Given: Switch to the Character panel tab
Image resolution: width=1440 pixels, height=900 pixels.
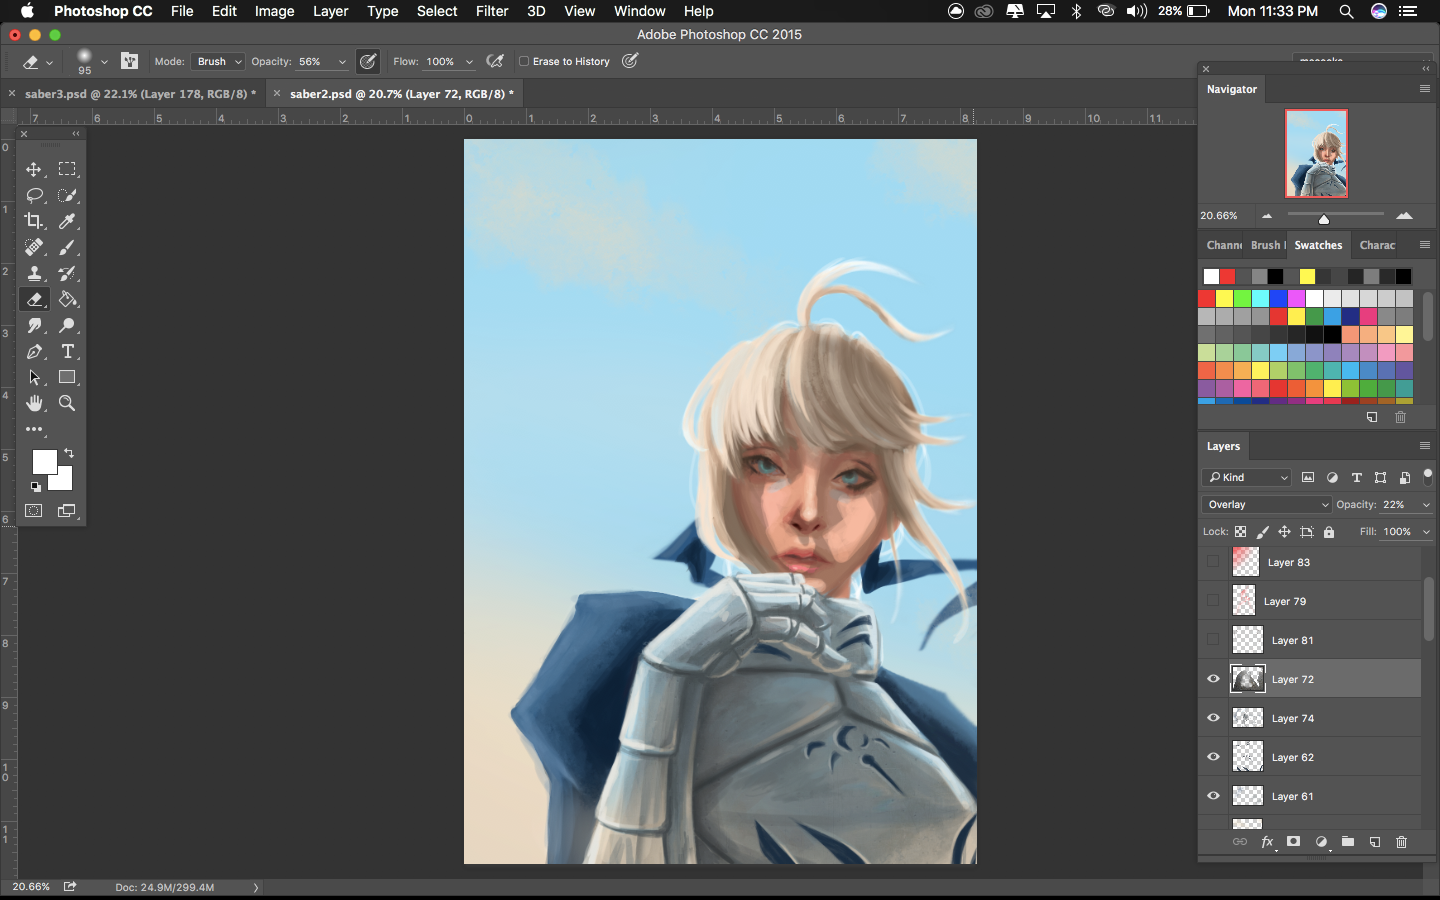Looking at the screenshot, I should click(x=1377, y=245).
